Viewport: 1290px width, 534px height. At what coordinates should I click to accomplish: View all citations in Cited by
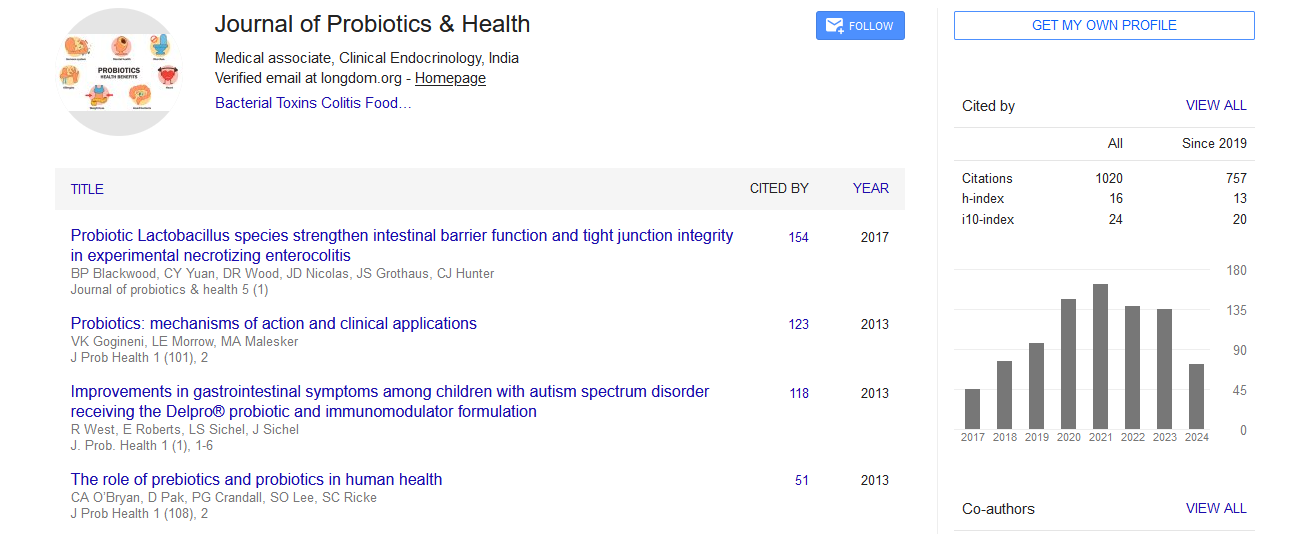[x=1216, y=105]
